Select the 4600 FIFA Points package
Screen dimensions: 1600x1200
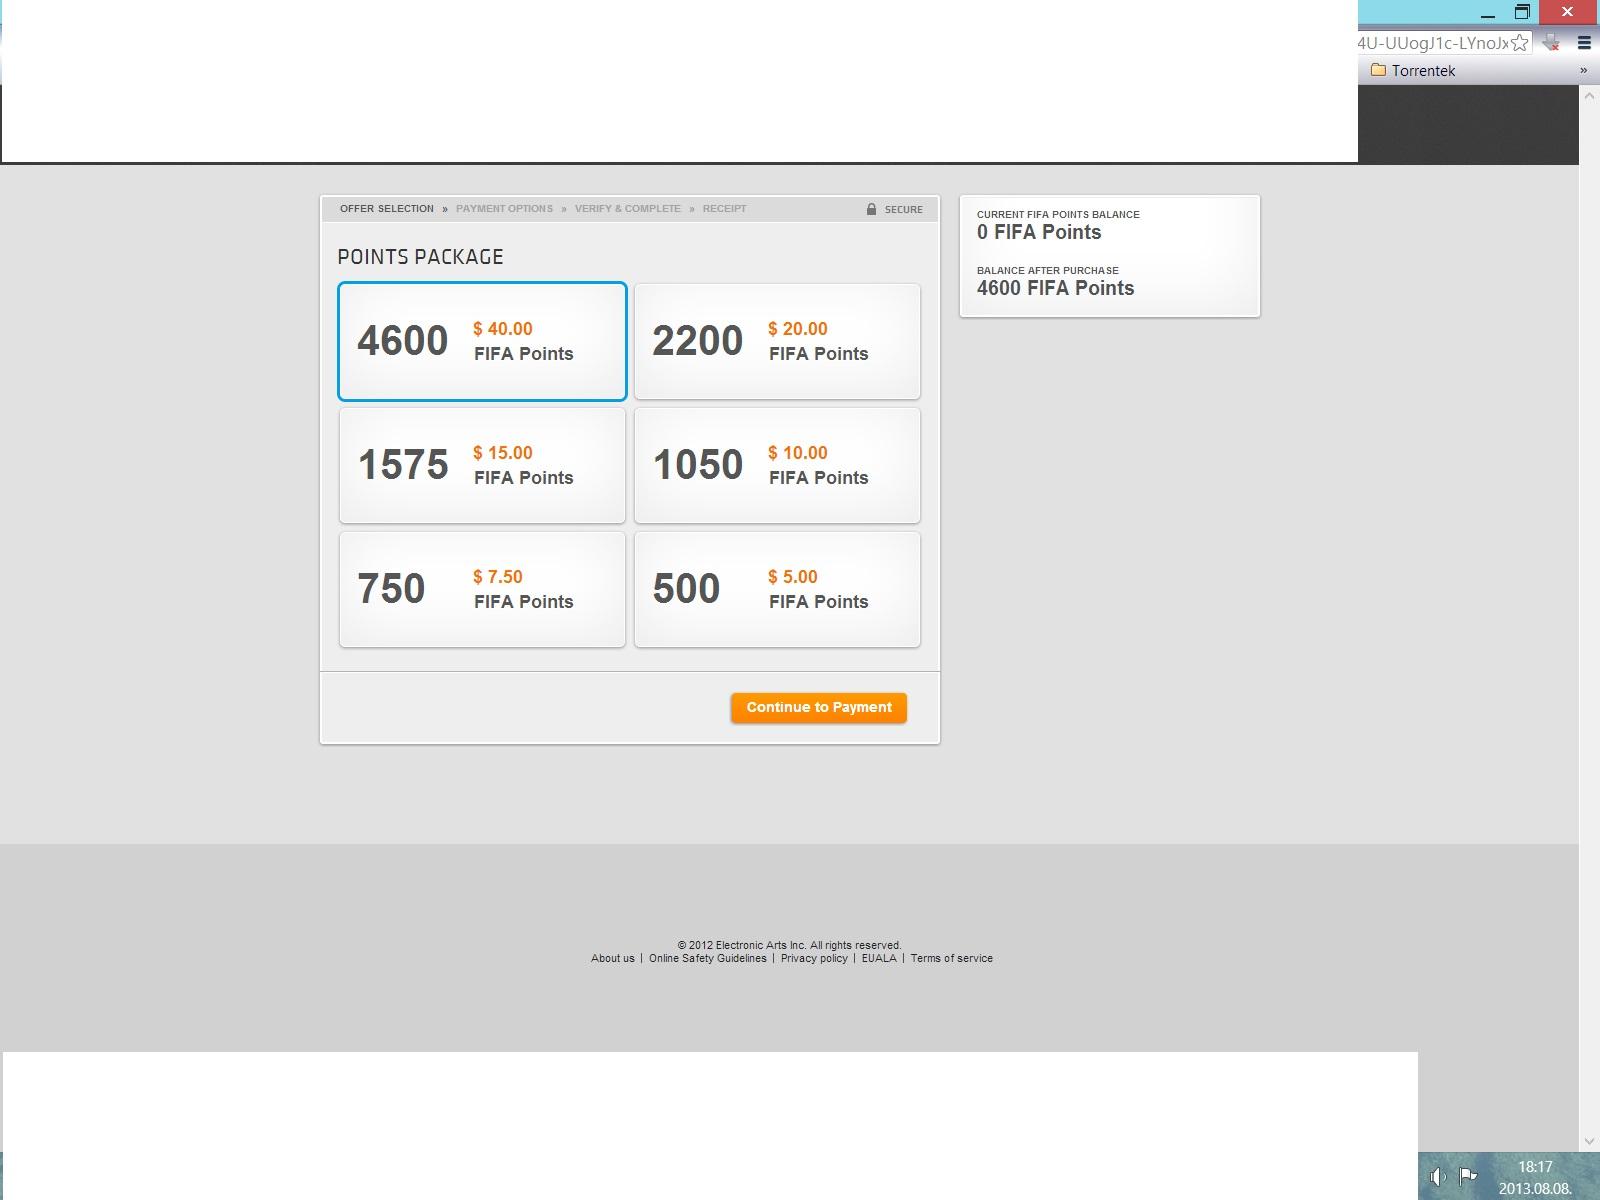pos(482,341)
